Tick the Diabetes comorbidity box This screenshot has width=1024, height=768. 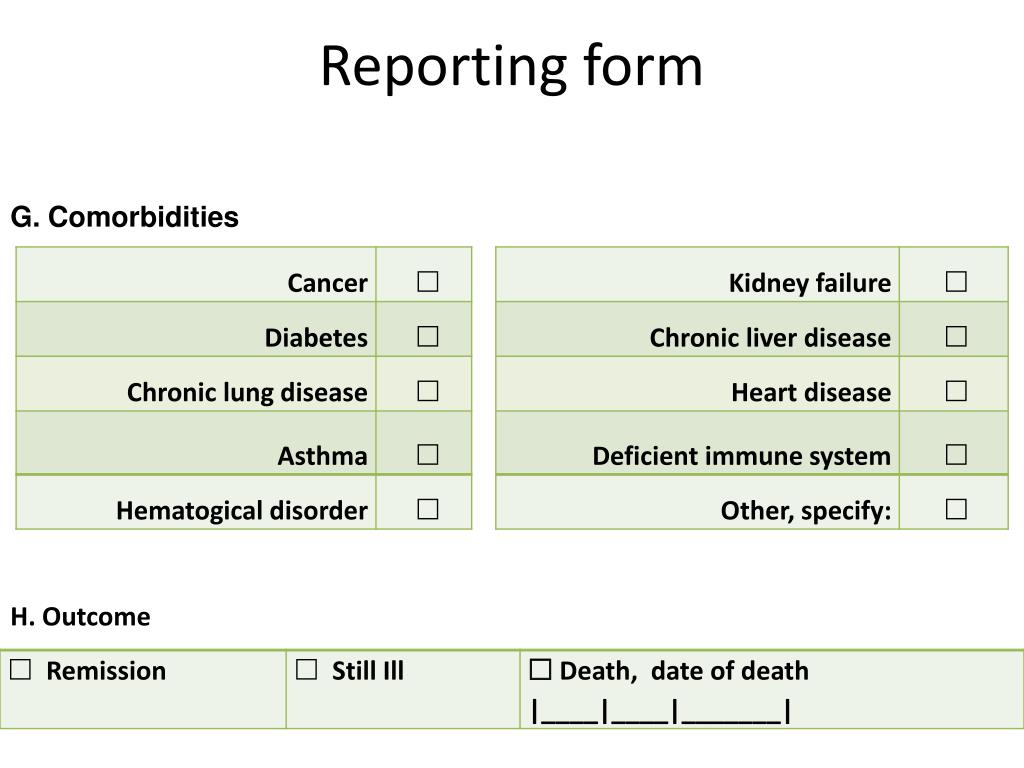pyautogui.click(x=428, y=336)
